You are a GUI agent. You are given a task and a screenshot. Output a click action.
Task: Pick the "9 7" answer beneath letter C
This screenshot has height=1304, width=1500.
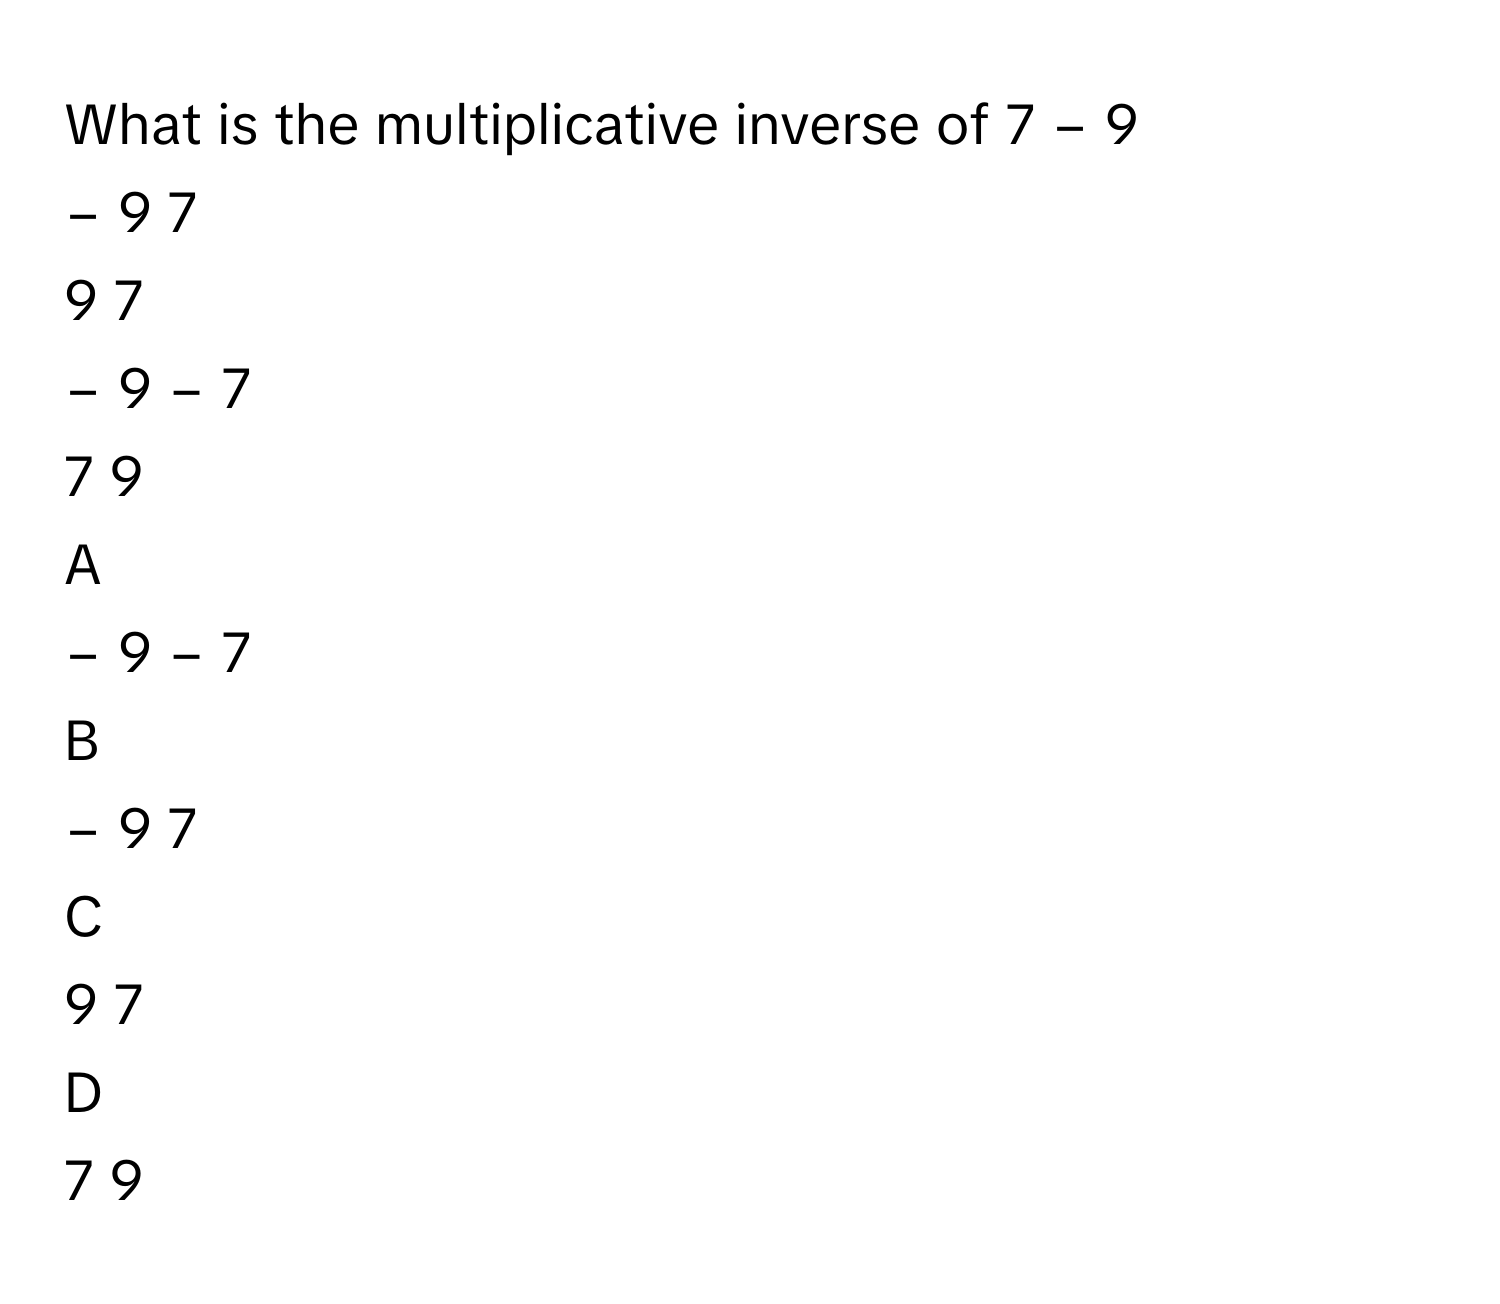point(104,1006)
